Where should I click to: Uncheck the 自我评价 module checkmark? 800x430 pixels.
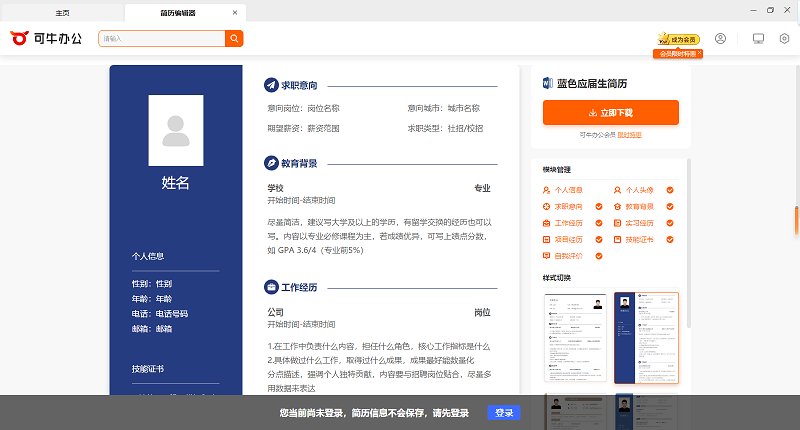point(598,256)
